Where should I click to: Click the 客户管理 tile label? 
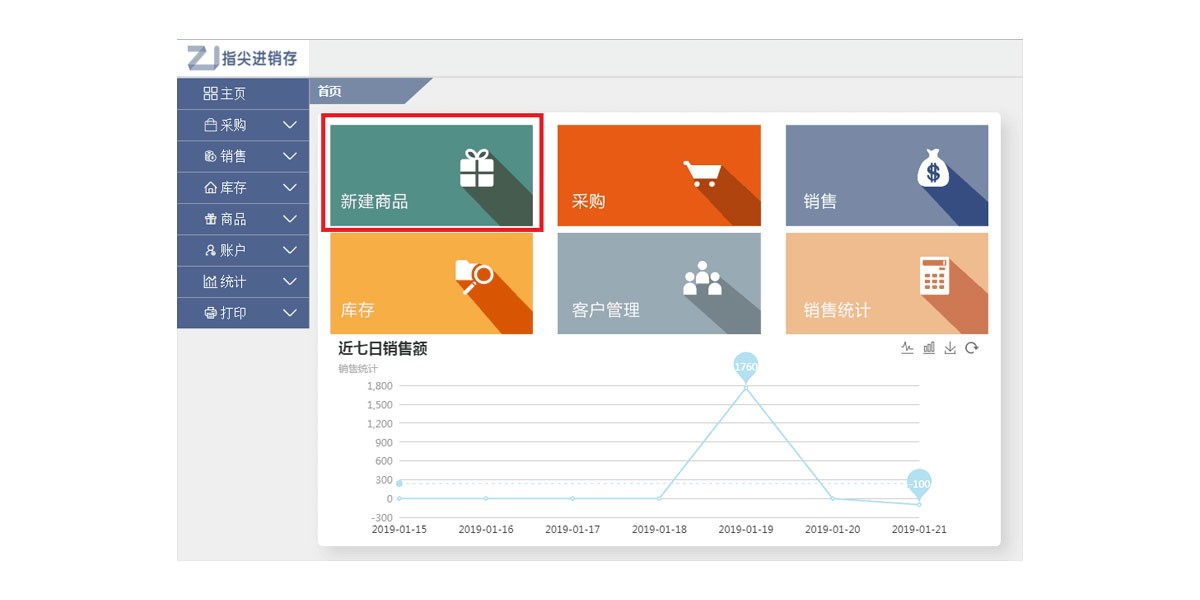pyautogui.click(x=606, y=311)
